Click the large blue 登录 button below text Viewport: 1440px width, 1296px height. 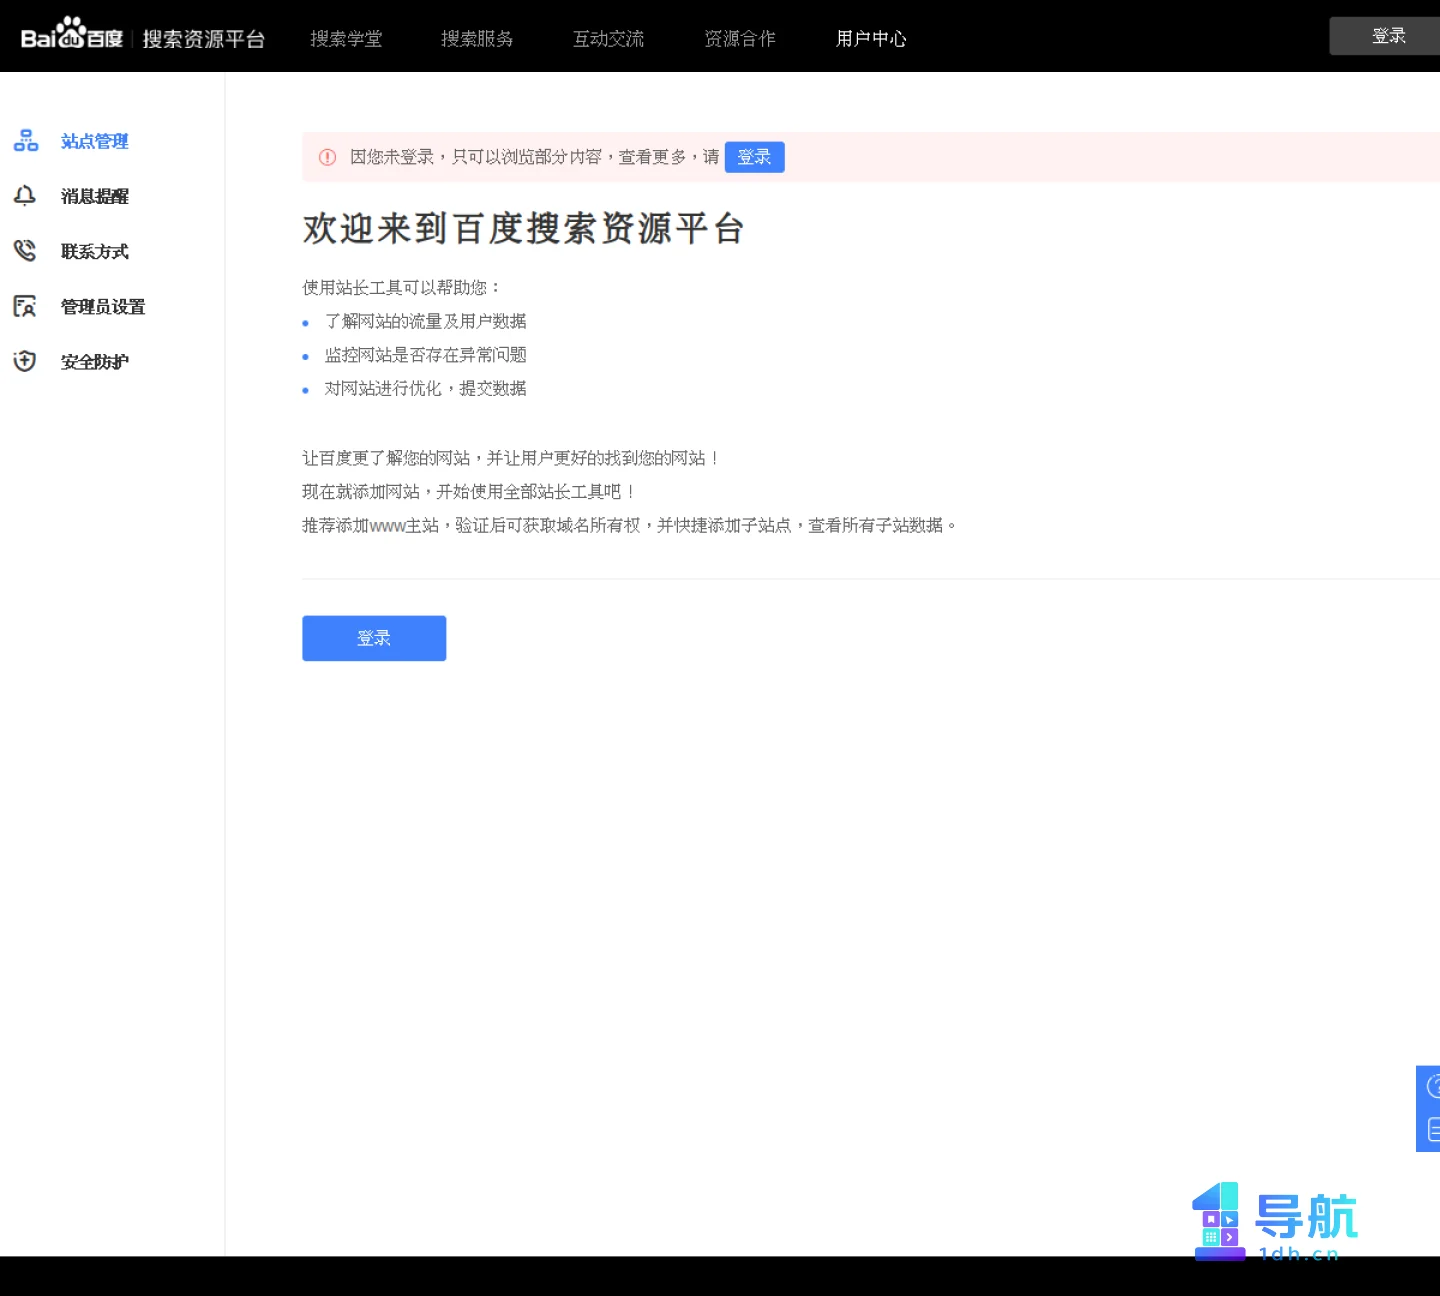pos(374,638)
